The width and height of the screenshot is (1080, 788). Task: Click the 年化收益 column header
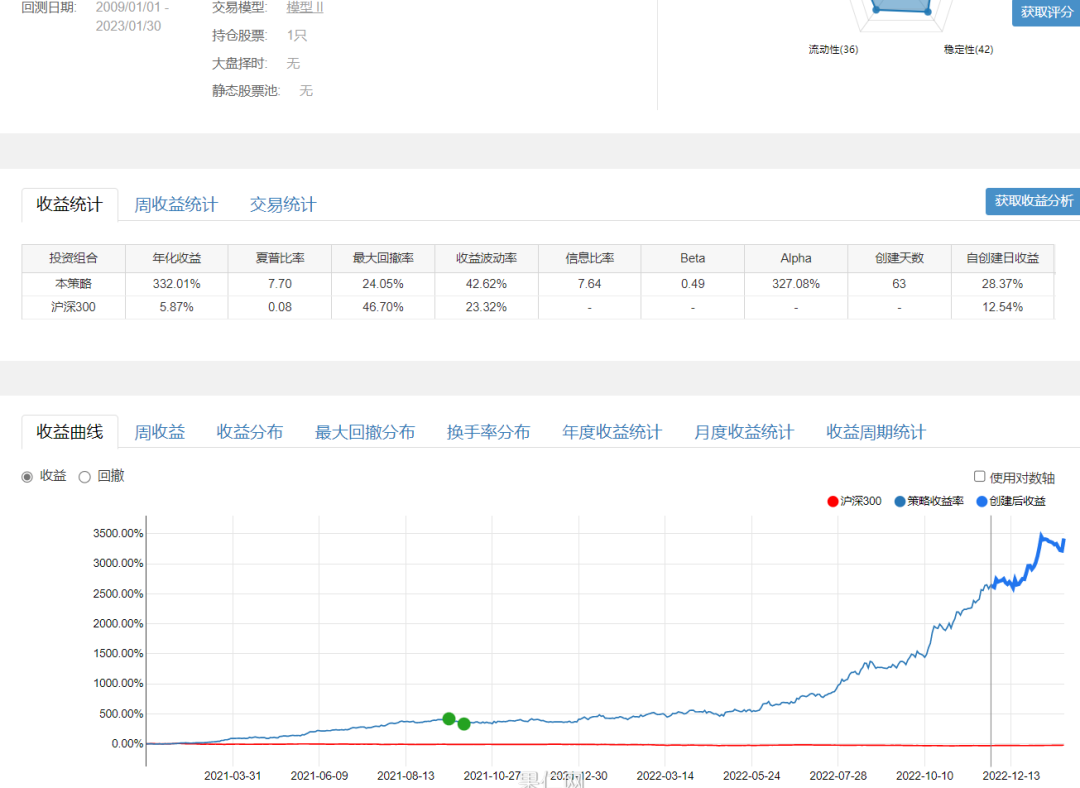click(177, 258)
